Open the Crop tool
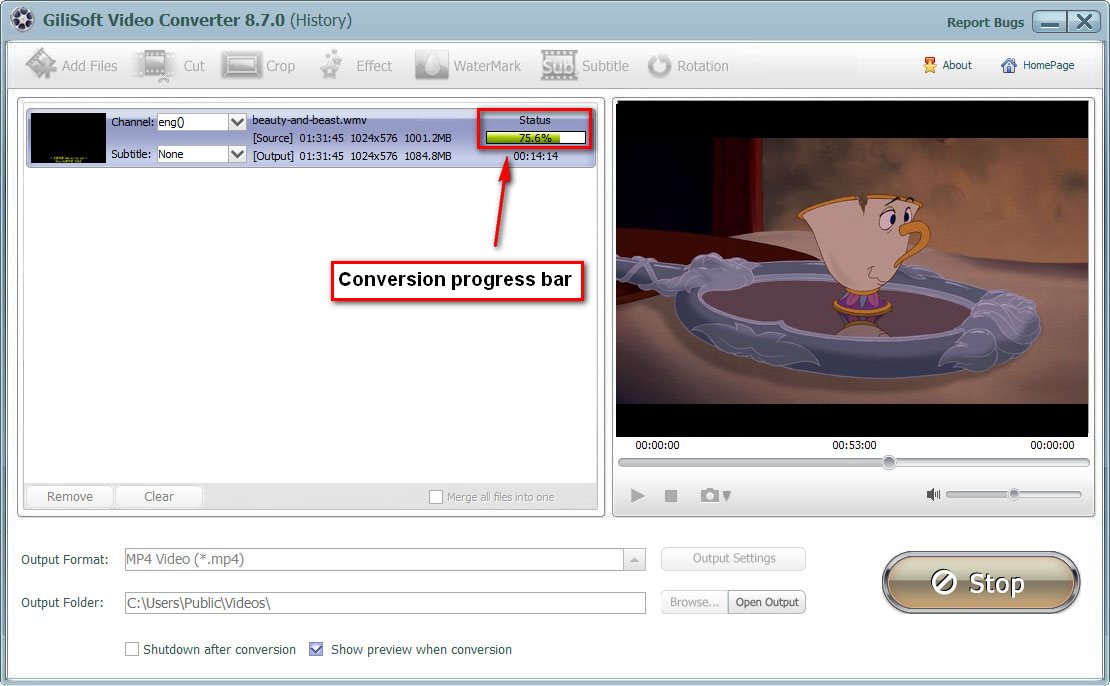Screen dimensions: 1110x686 pyautogui.click(x=258, y=65)
